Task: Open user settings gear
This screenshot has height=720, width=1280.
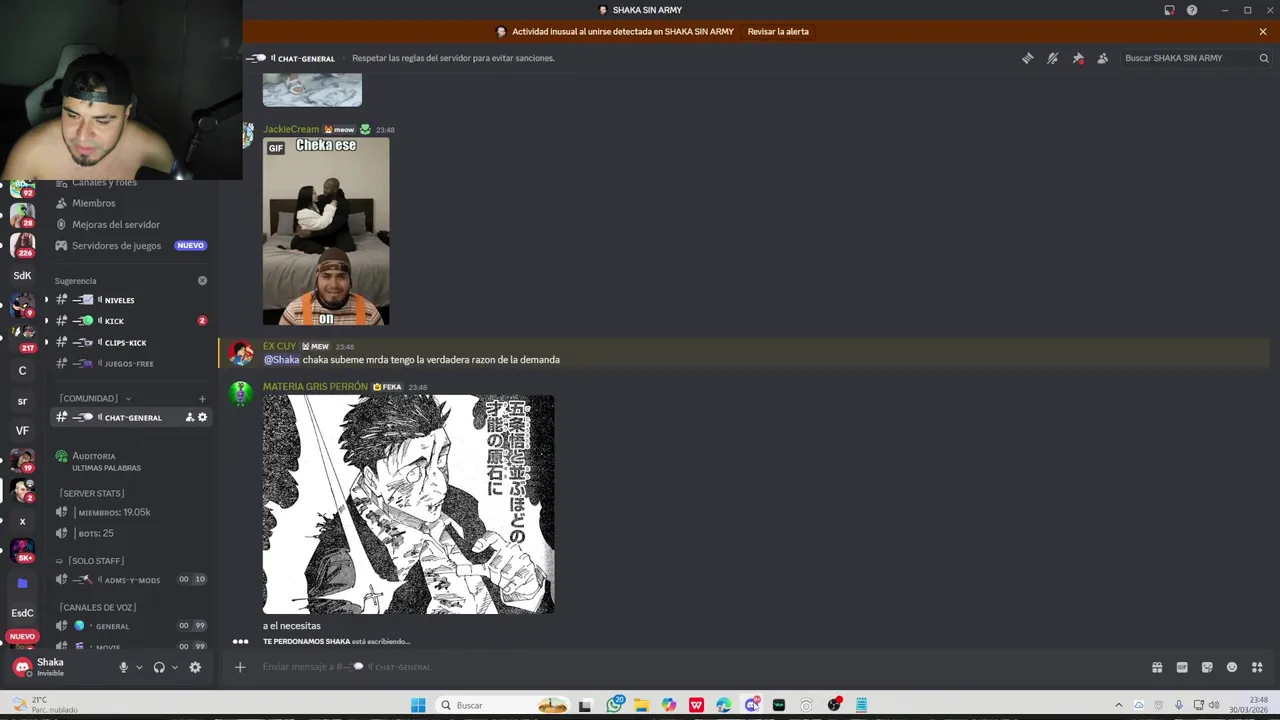Action: (x=195, y=667)
